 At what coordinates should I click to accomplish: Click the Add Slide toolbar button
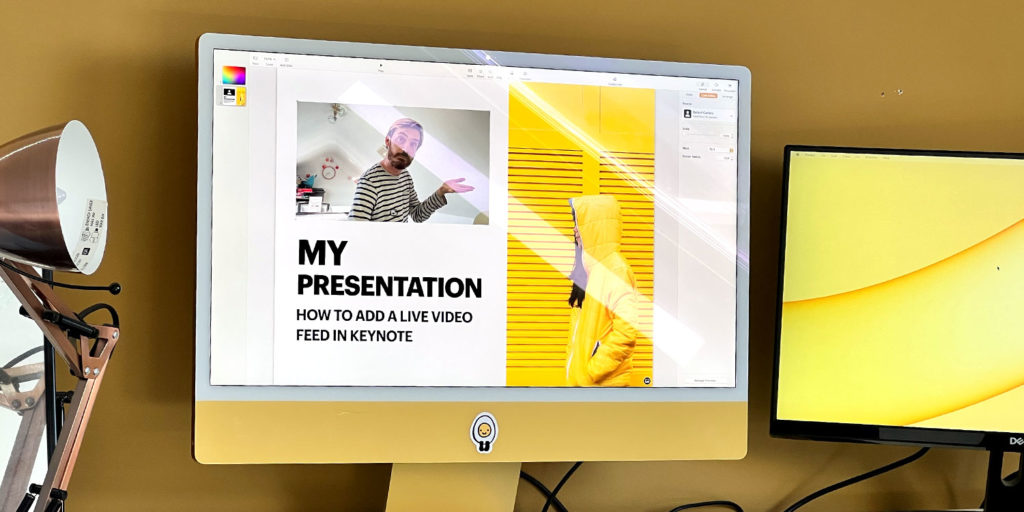click(286, 62)
